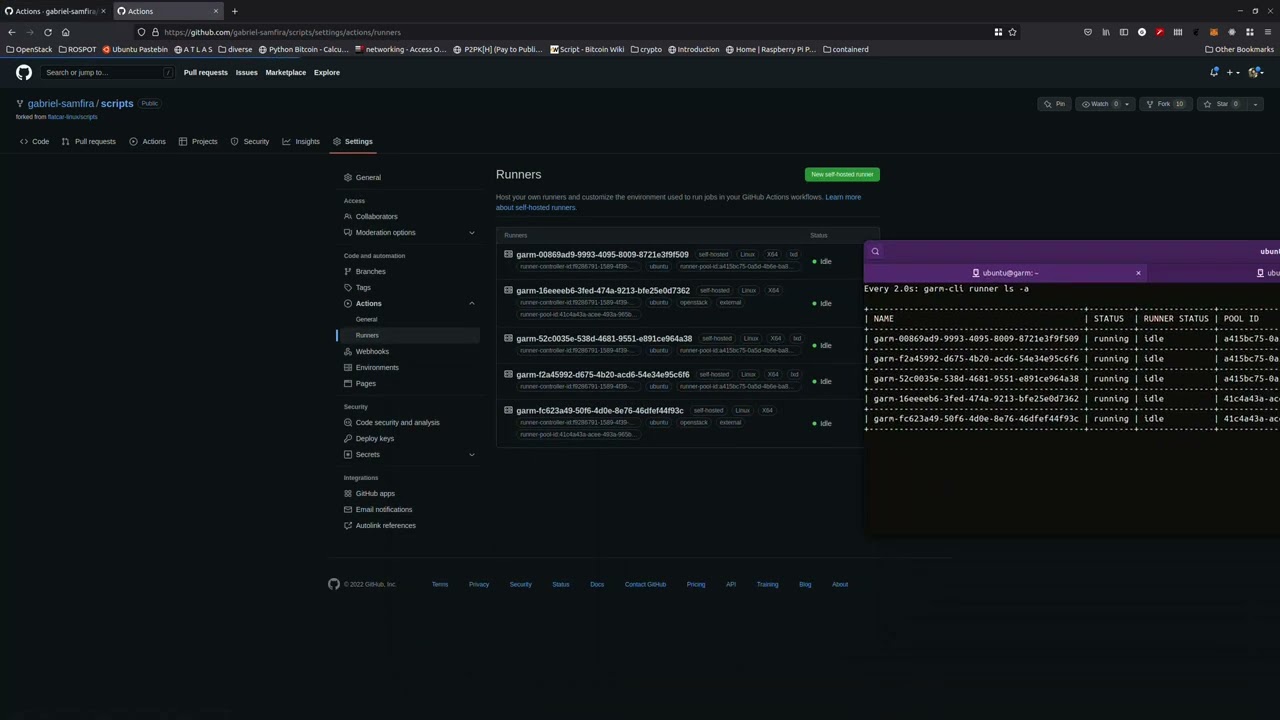The height and width of the screenshot is (720, 1280).
Task: Switch to the repository Security tab
Action: [250, 142]
